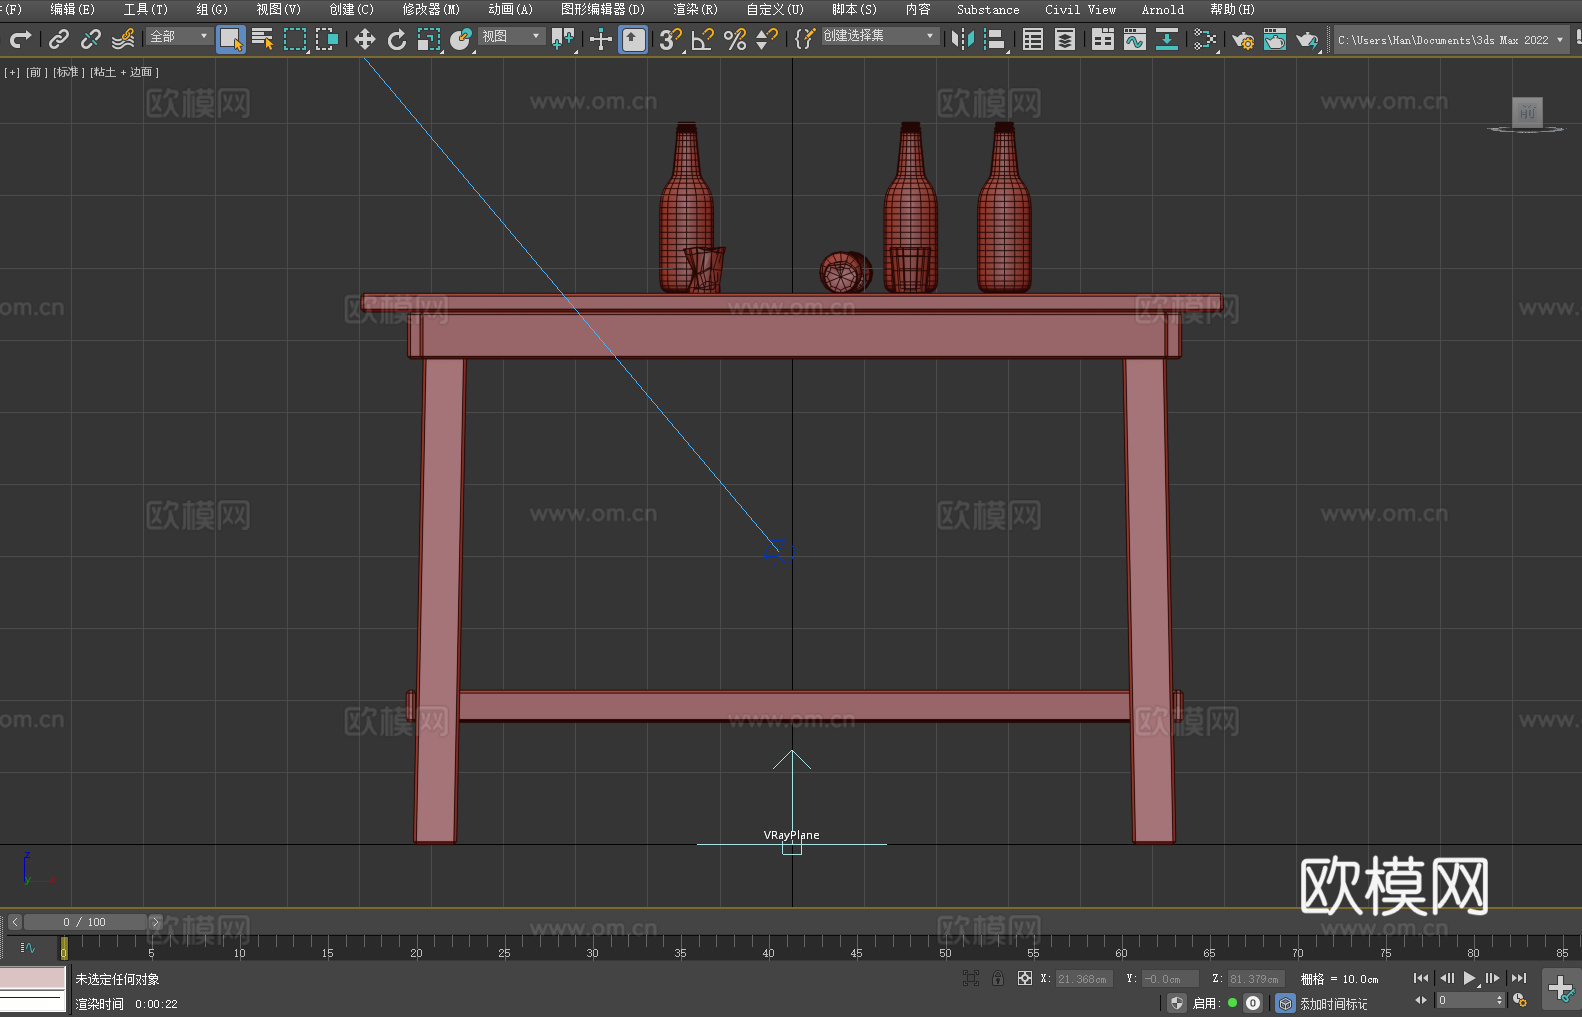Screen dimensions: 1582x1017
Task: Click the object color swatch bottom-left
Action: [x=32, y=977]
